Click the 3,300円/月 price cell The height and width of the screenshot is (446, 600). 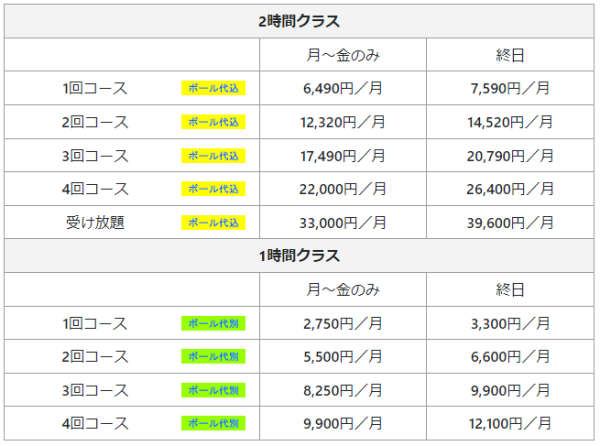click(510, 323)
